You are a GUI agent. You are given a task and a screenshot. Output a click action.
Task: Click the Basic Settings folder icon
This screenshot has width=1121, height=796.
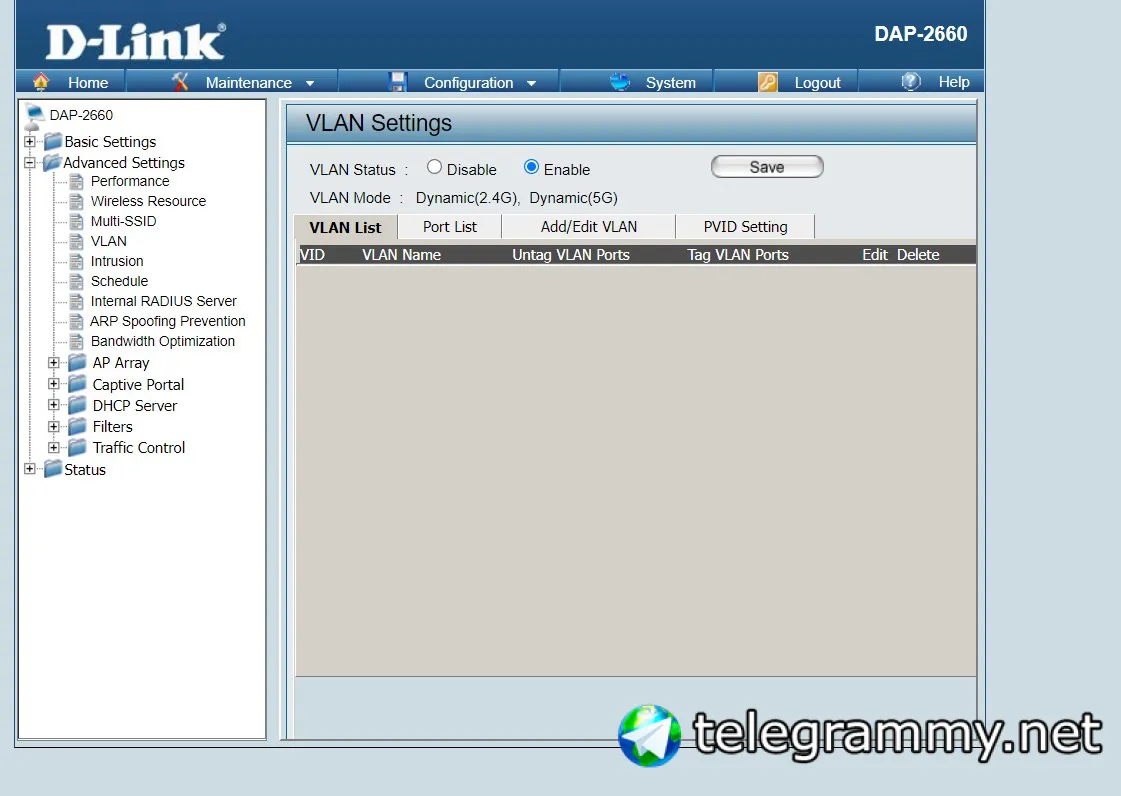(53, 141)
